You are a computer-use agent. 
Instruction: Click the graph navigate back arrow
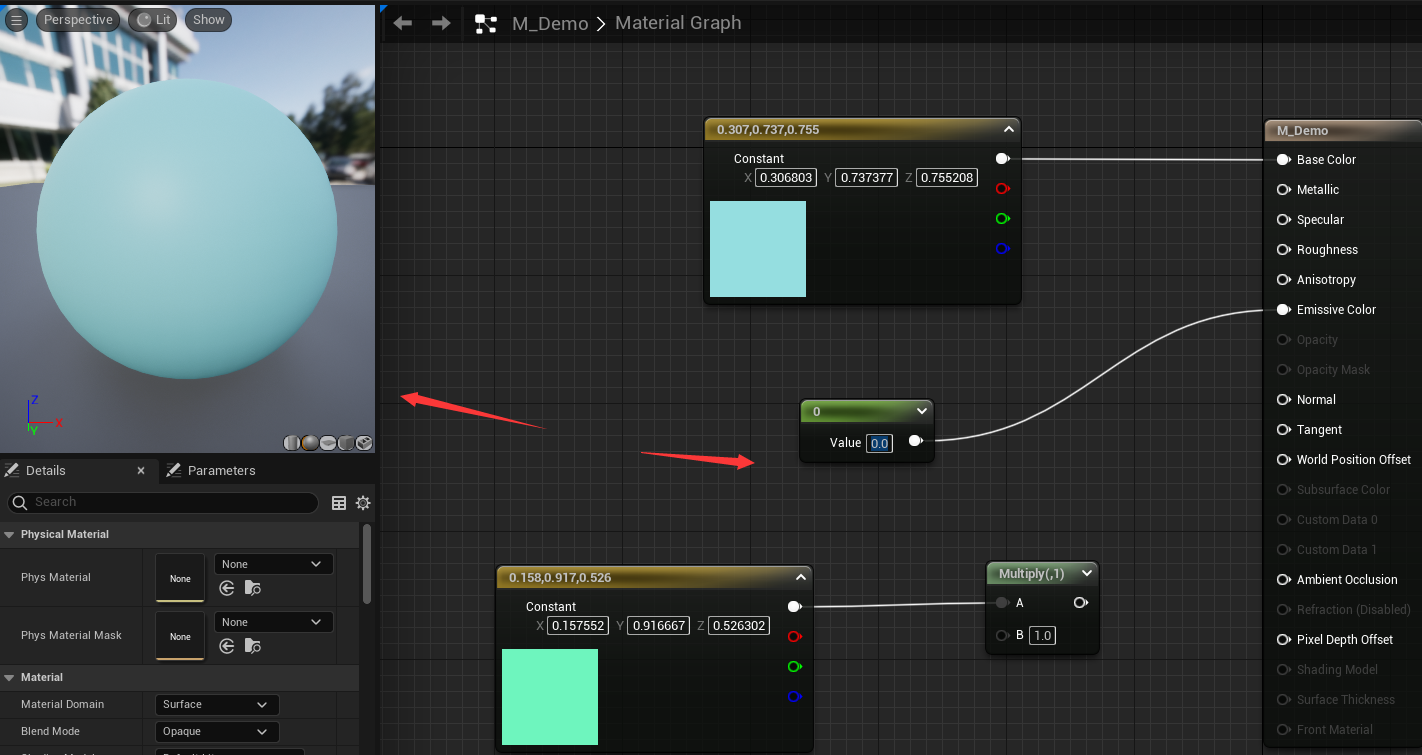[x=403, y=23]
